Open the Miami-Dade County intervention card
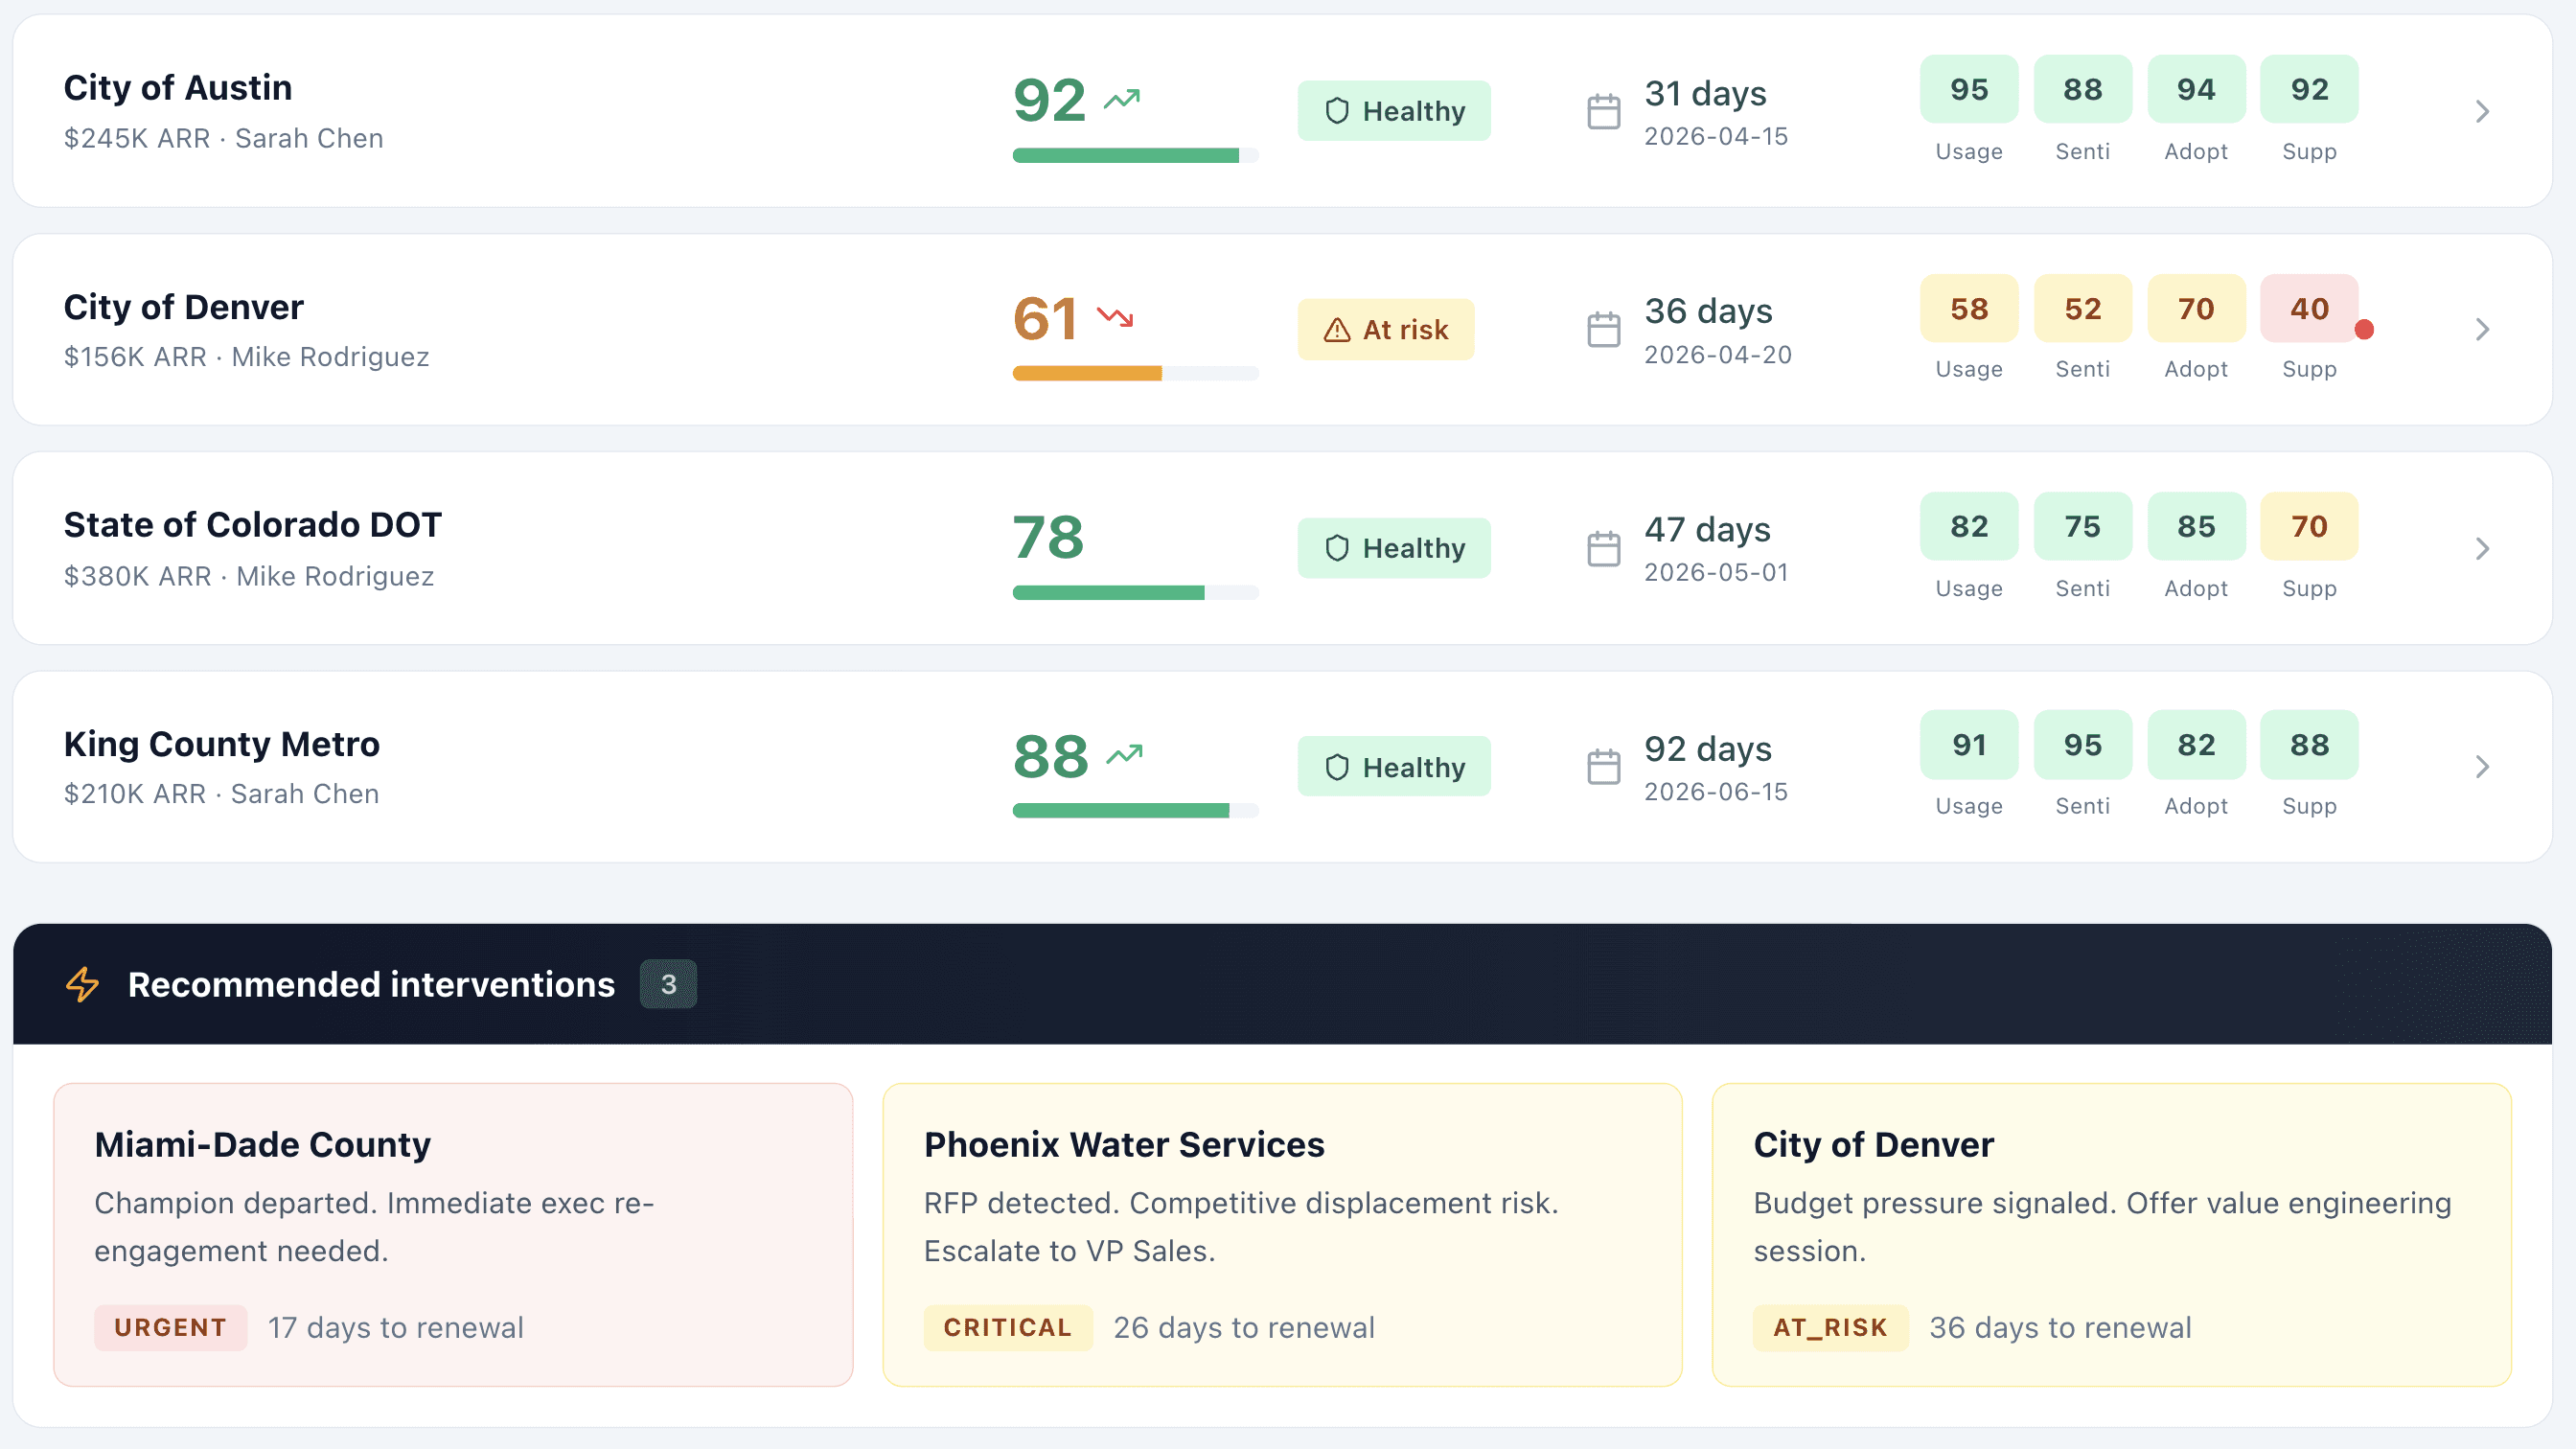The height and width of the screenshot is (1449, 2576). pyautogui.click(x=453, y=1234)
